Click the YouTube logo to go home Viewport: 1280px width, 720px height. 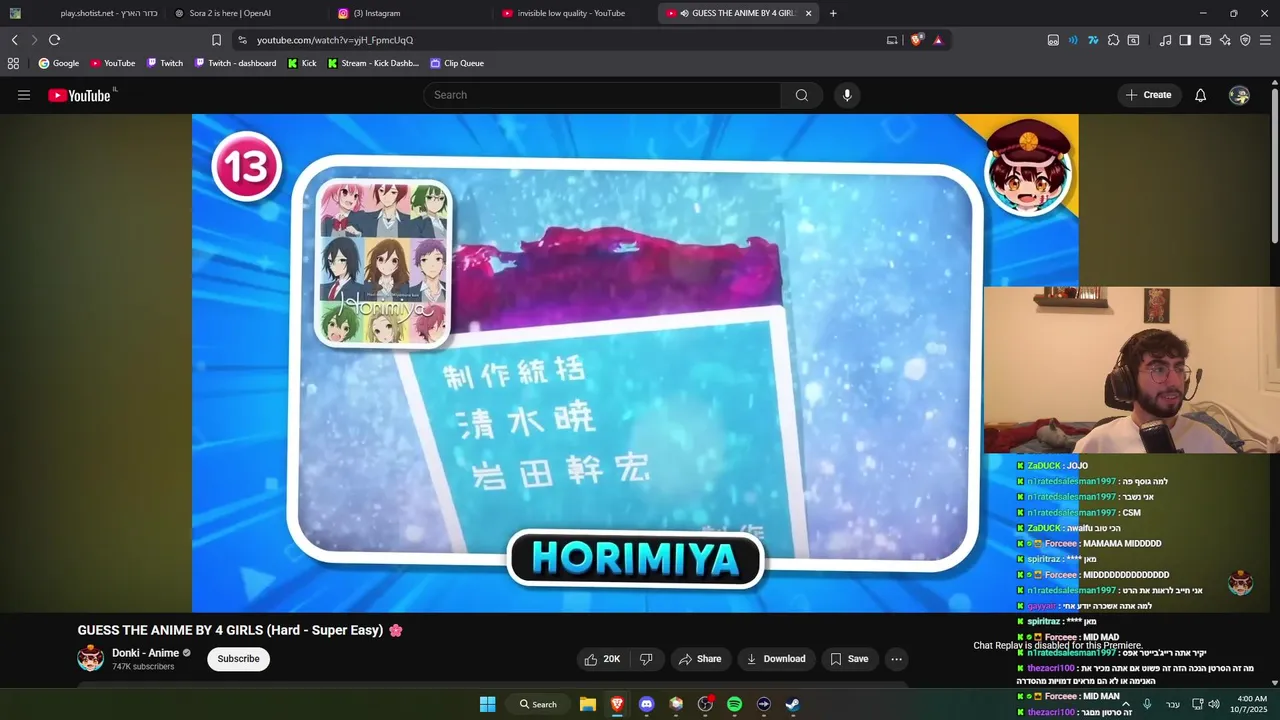click(x=79, y=95)
